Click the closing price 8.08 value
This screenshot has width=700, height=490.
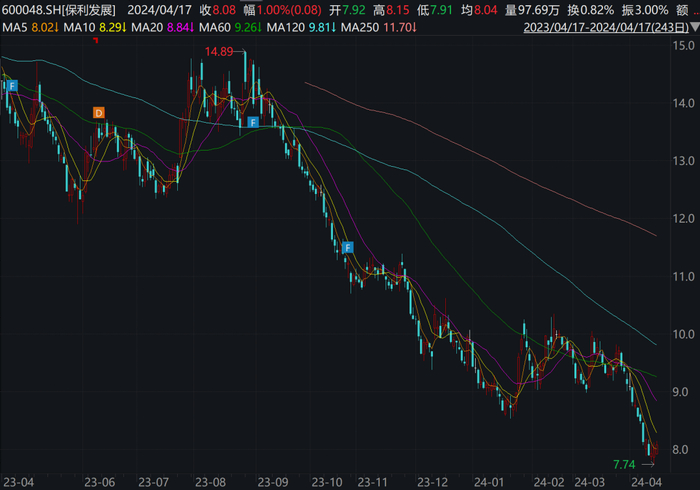(224, 10)
